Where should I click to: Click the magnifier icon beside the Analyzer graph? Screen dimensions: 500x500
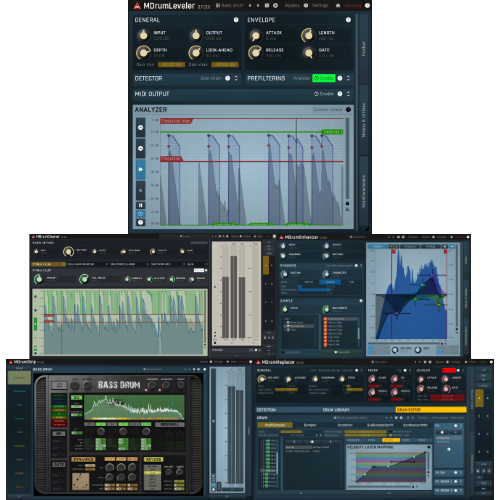tap(347, 210)
